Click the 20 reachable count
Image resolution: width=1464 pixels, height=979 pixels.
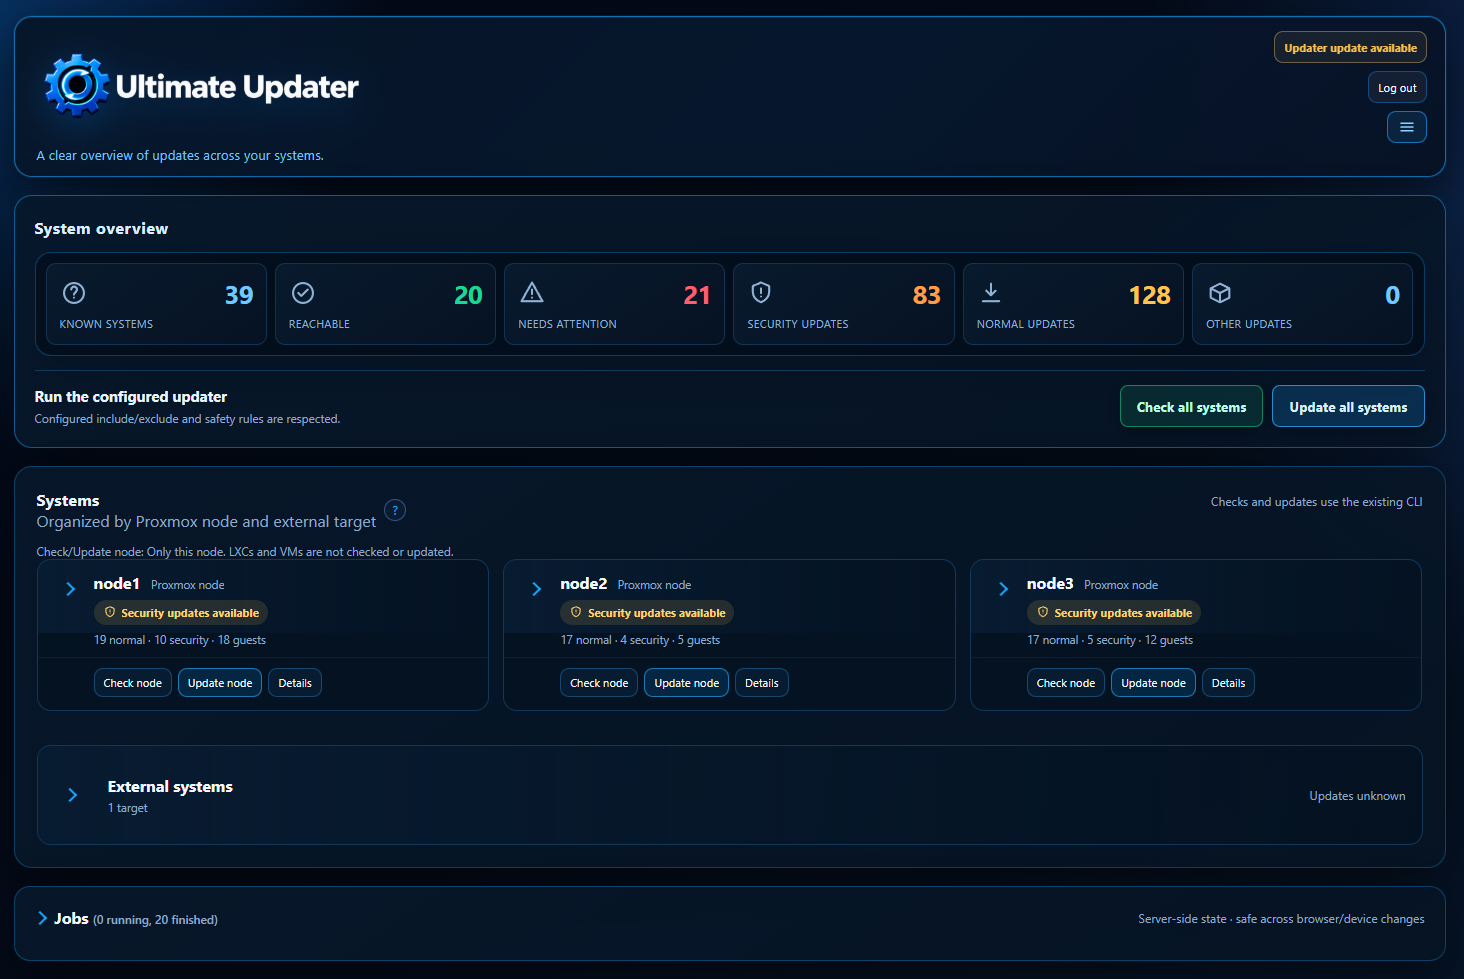pyautogui.click(x=468, y=295)
